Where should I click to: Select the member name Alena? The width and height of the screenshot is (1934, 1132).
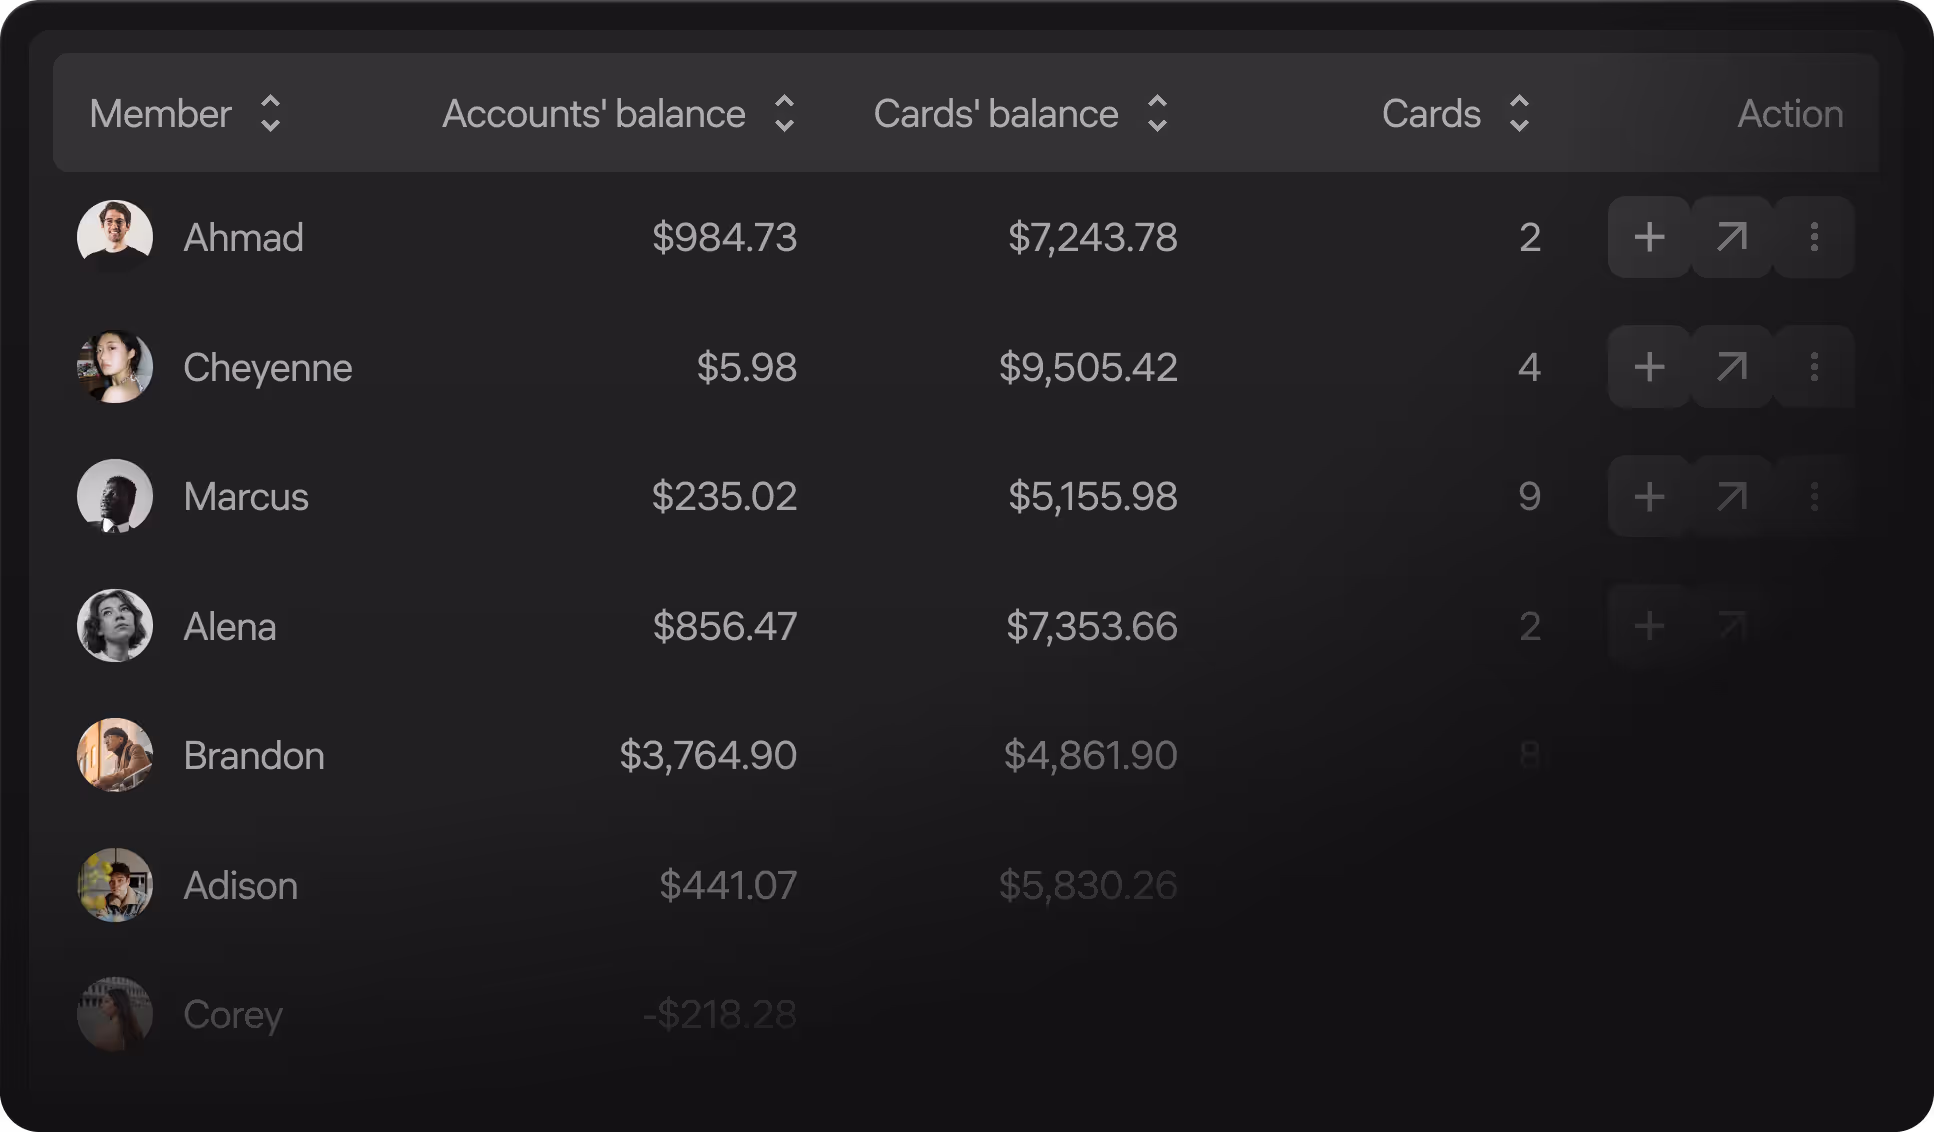(x=230, y=627)
